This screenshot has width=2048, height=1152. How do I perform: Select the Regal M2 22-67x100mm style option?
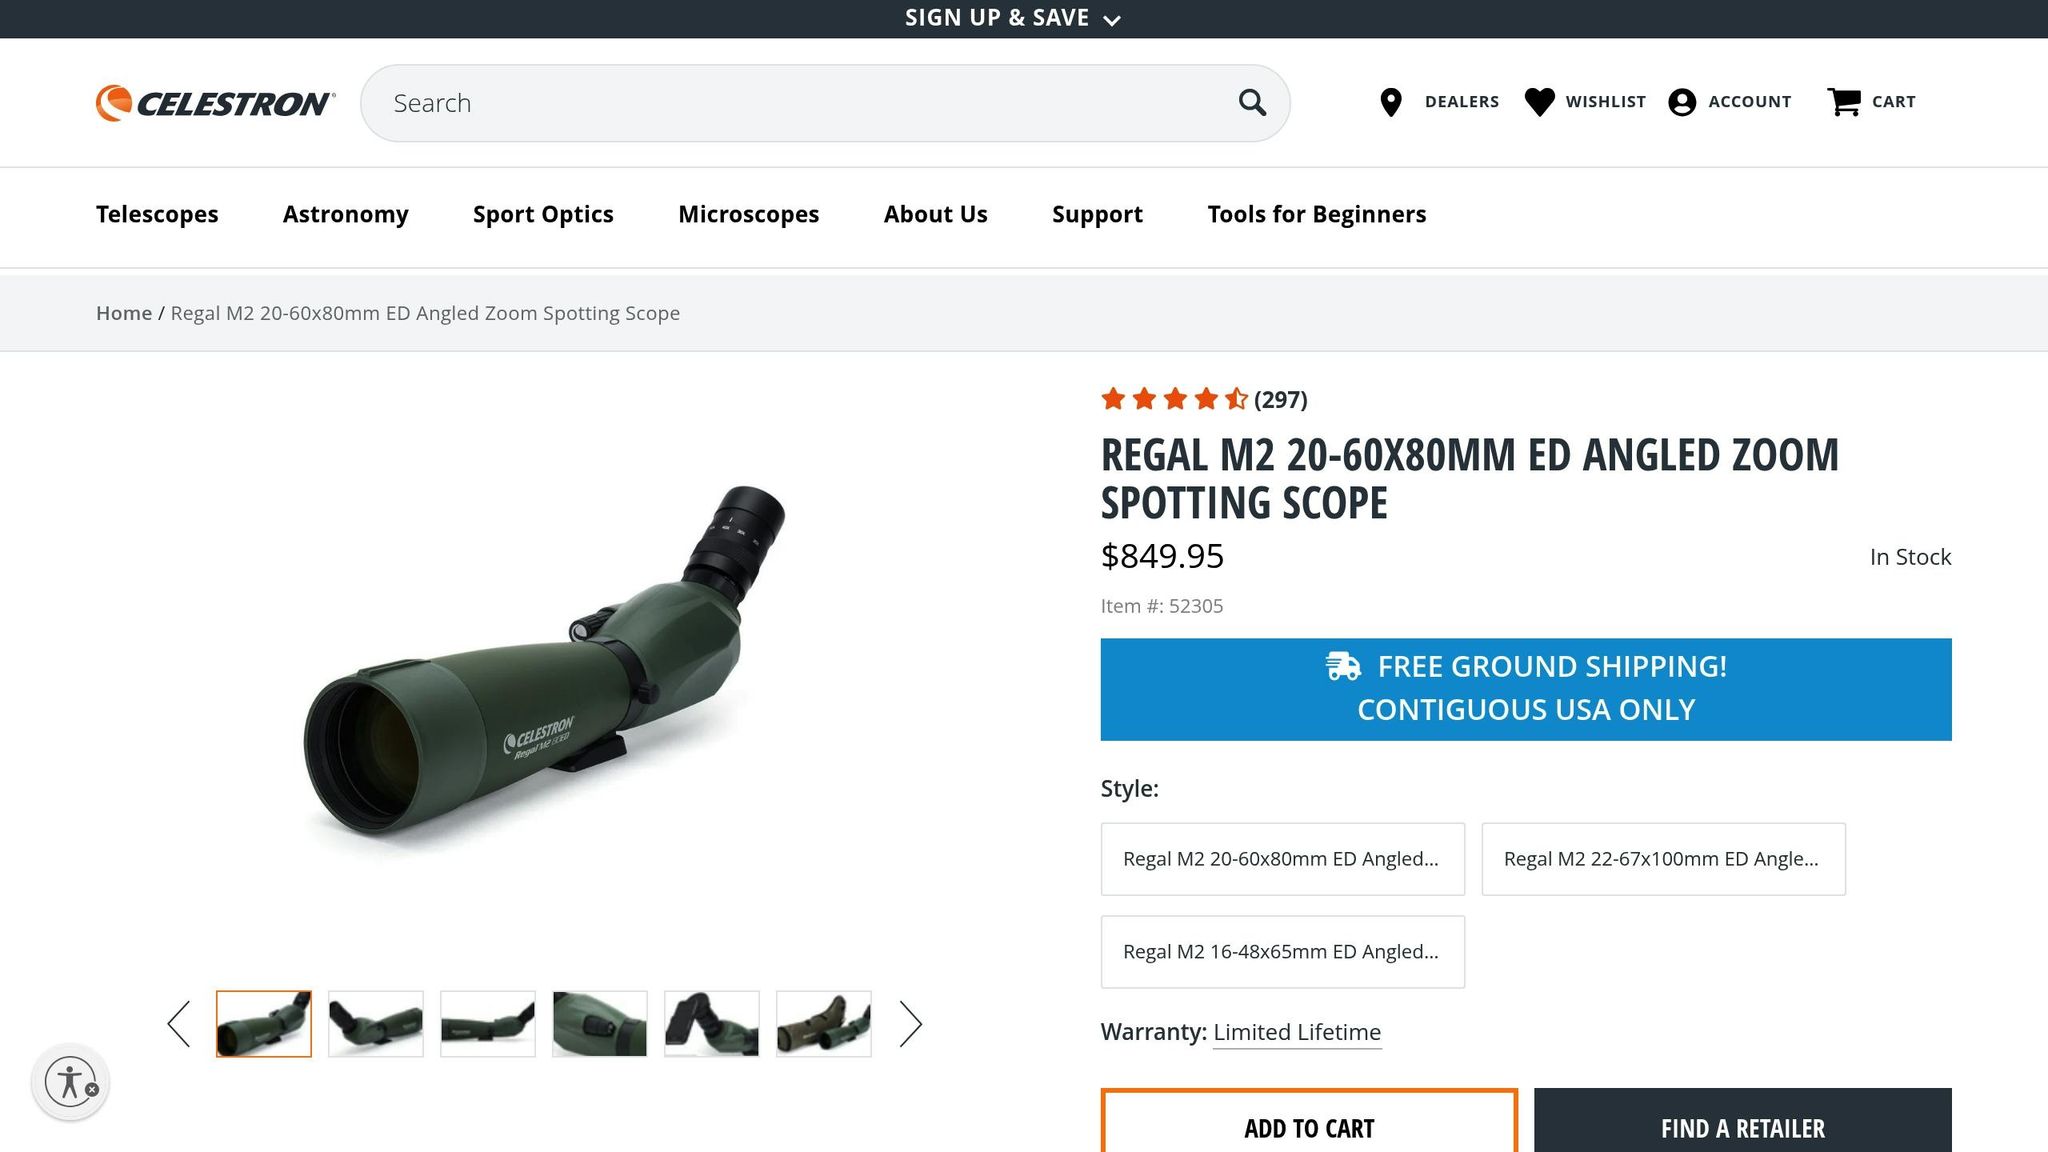(1663, 858)
